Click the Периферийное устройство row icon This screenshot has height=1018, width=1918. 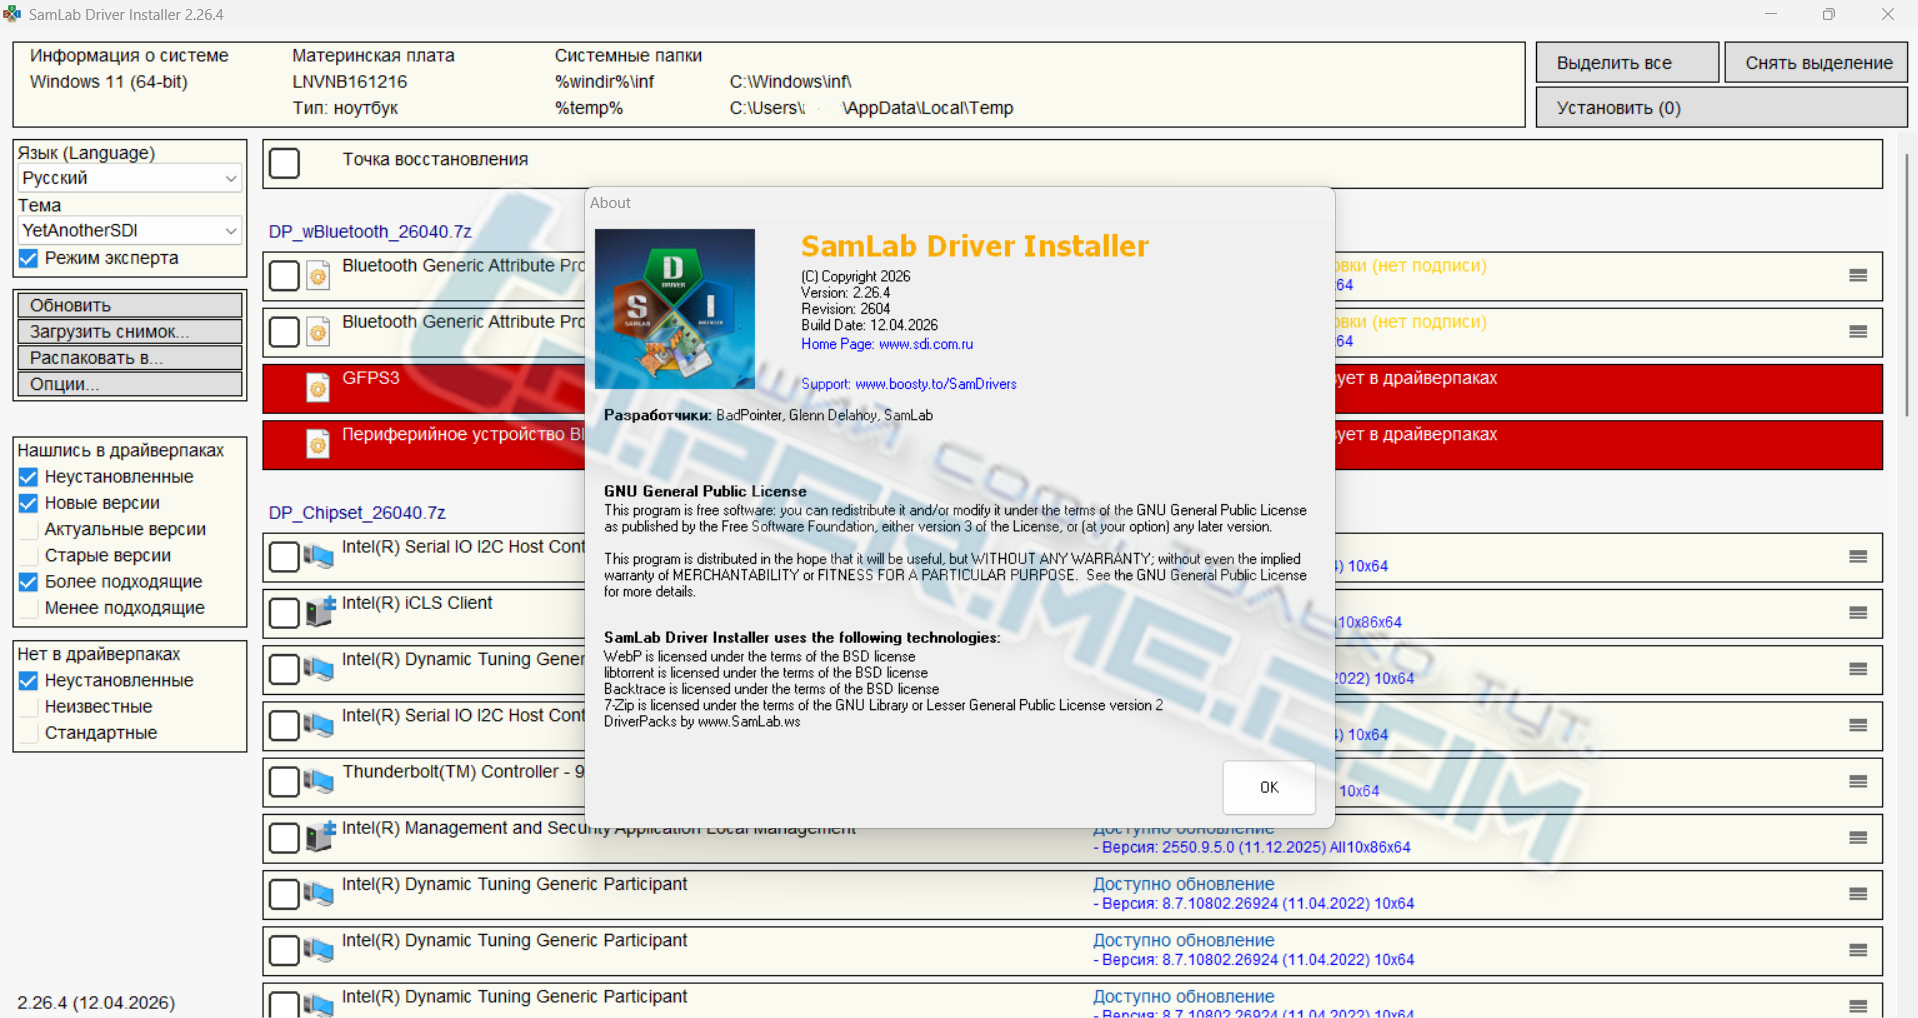(x=318, y=444)
